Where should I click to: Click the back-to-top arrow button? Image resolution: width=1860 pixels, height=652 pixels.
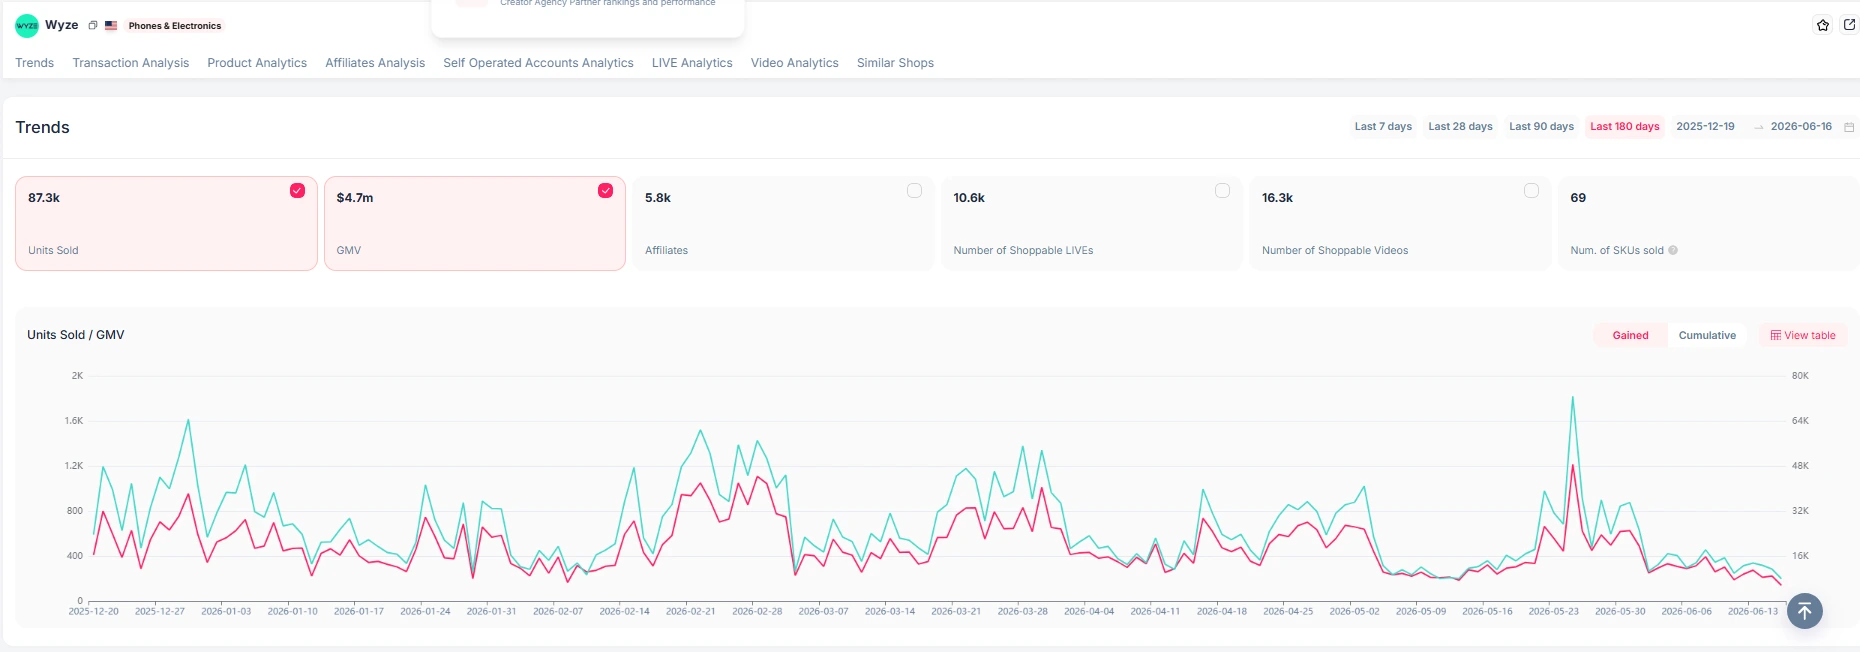pos(1805,611)
